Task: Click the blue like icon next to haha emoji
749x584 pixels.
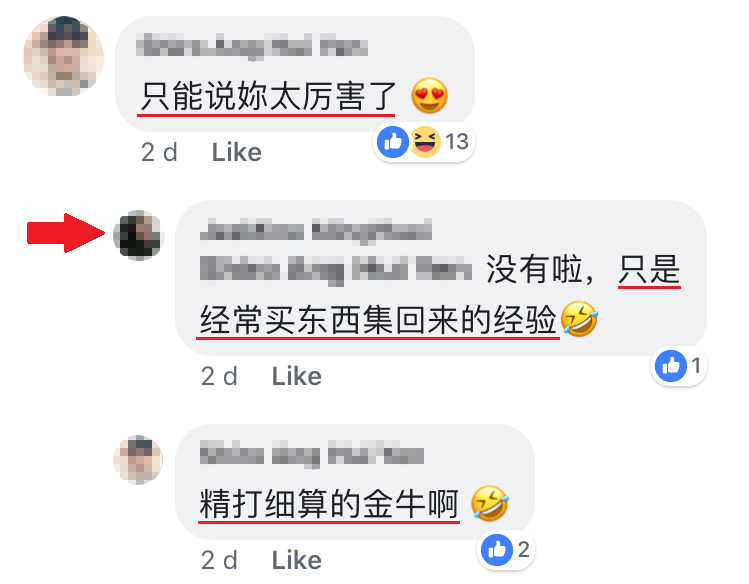Action: click(x=393, y=142)
